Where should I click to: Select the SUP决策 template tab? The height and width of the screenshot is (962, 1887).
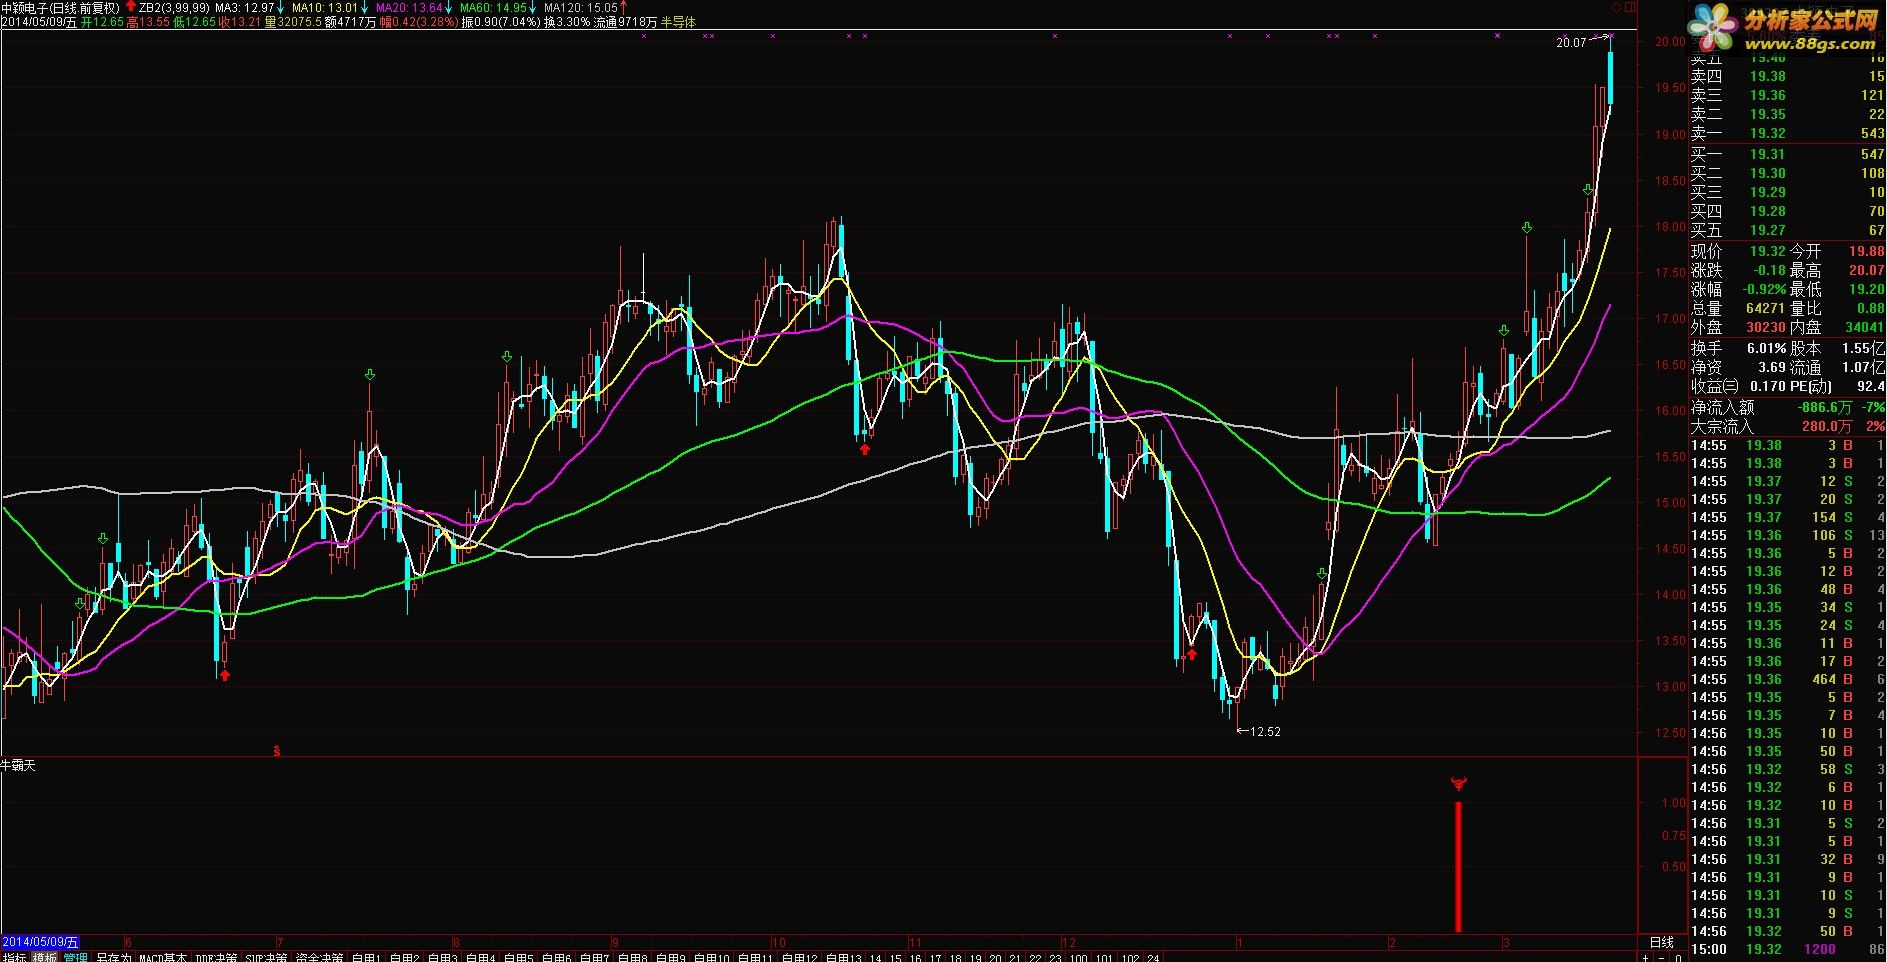266,957
